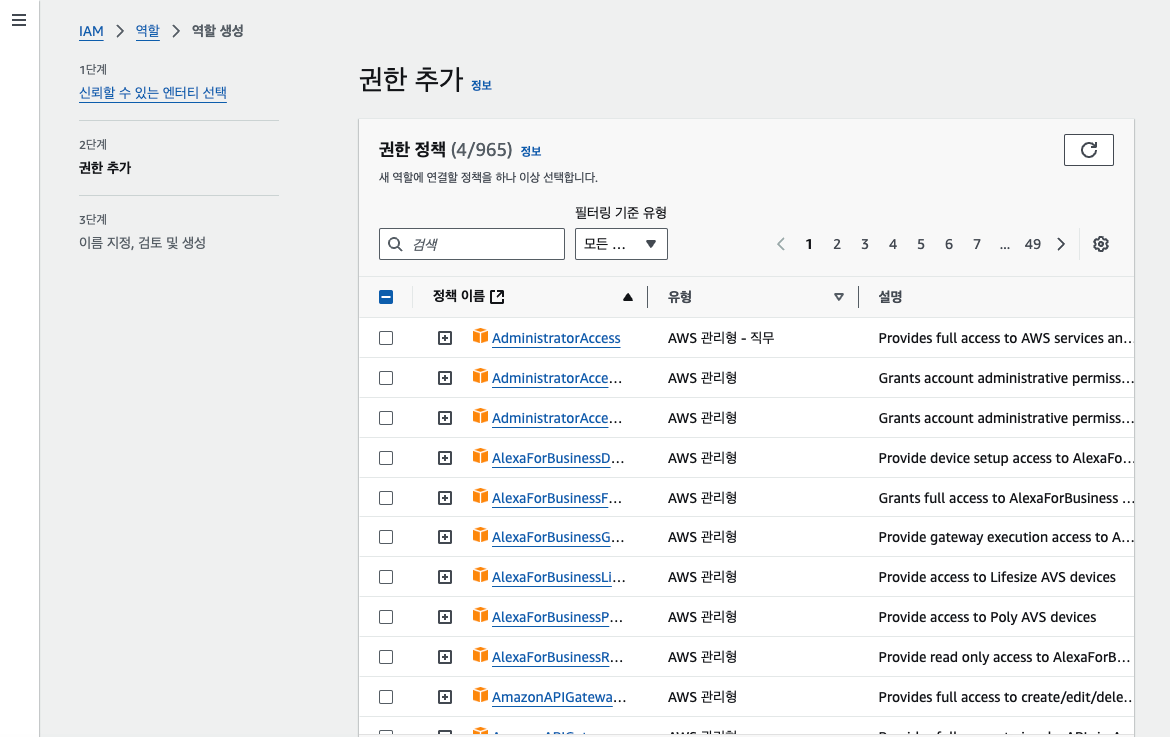The height and width of the screenshot is (737, 1170).
Task: Expand the AlexaForBusinessD… policy row
Action: pos(445,458)
